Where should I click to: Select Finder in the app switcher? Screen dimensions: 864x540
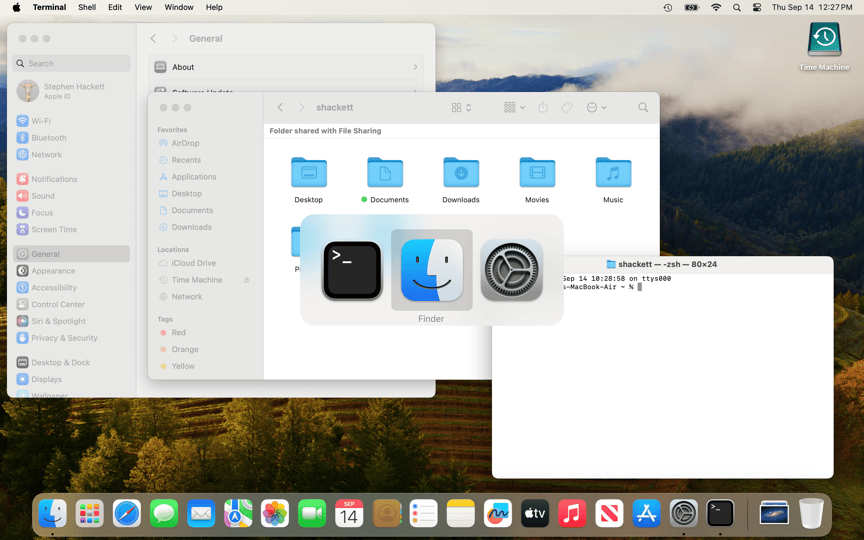431,270
